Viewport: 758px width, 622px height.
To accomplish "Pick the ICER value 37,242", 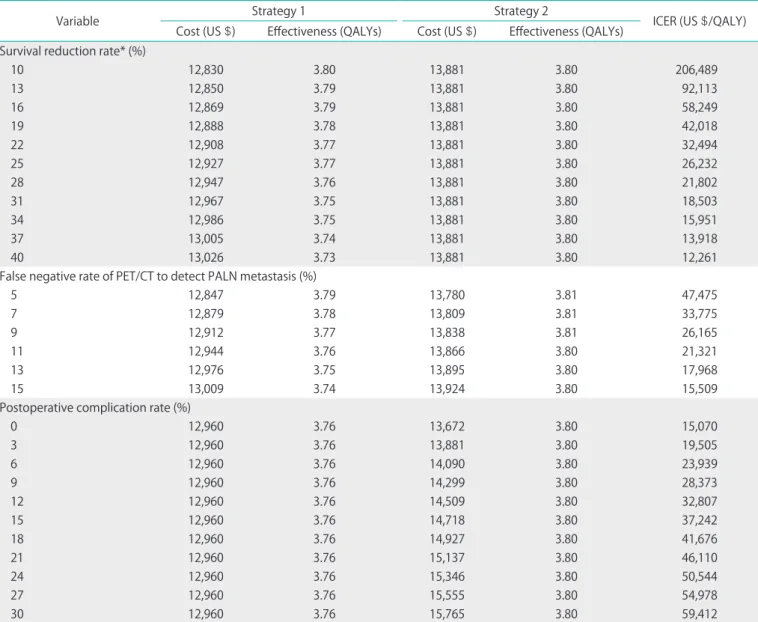I will tap(700, 521).
